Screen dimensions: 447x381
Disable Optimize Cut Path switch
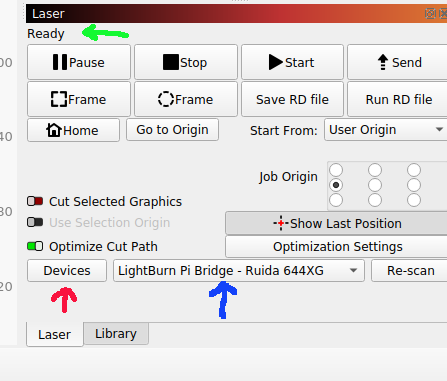click(x=35, y=246)
